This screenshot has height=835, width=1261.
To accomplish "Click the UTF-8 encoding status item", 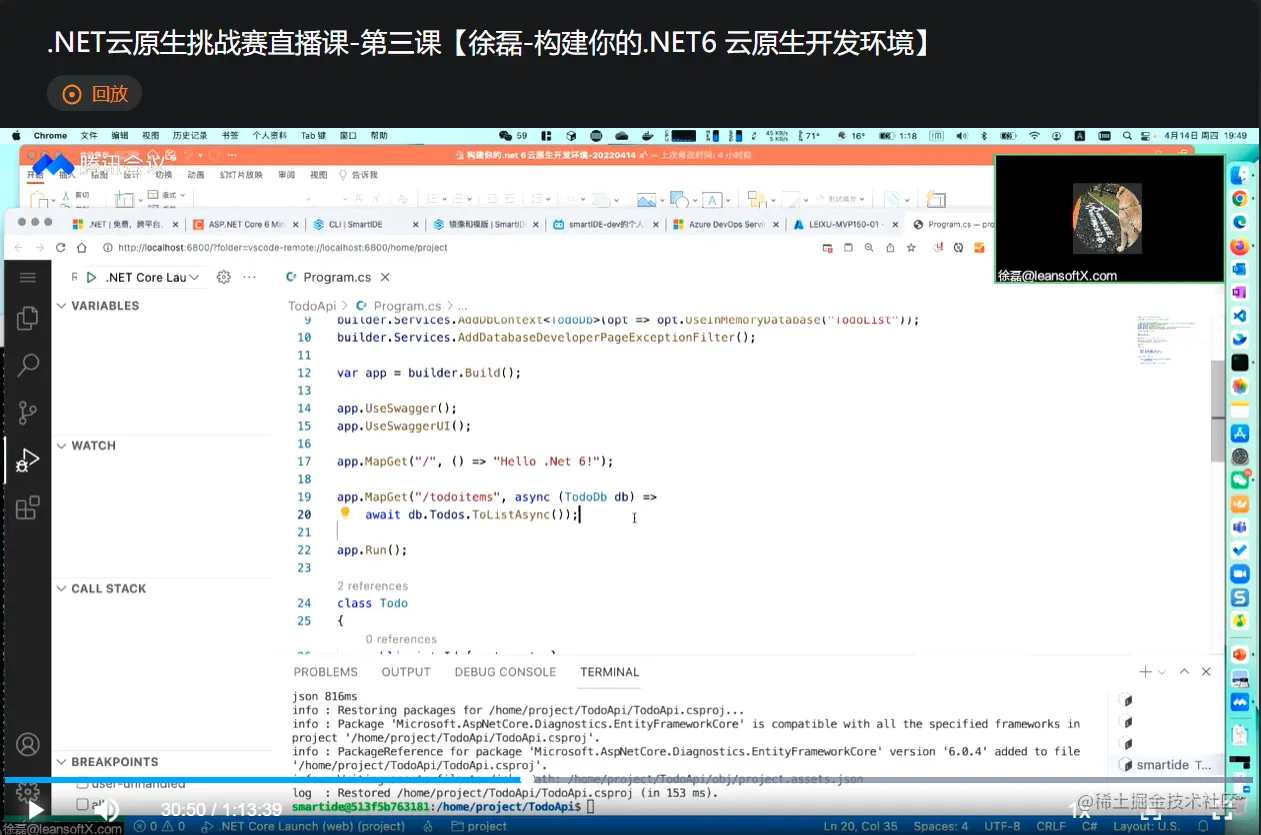I will coord(1001,826).
